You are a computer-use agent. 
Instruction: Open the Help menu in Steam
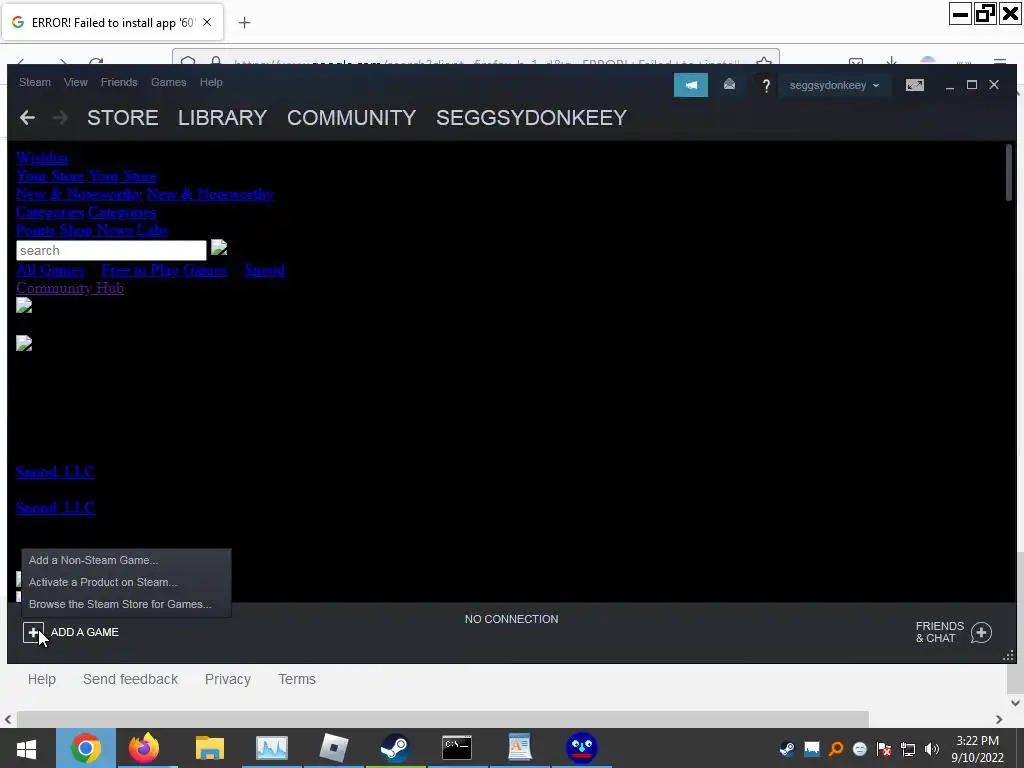pos(211,82)
